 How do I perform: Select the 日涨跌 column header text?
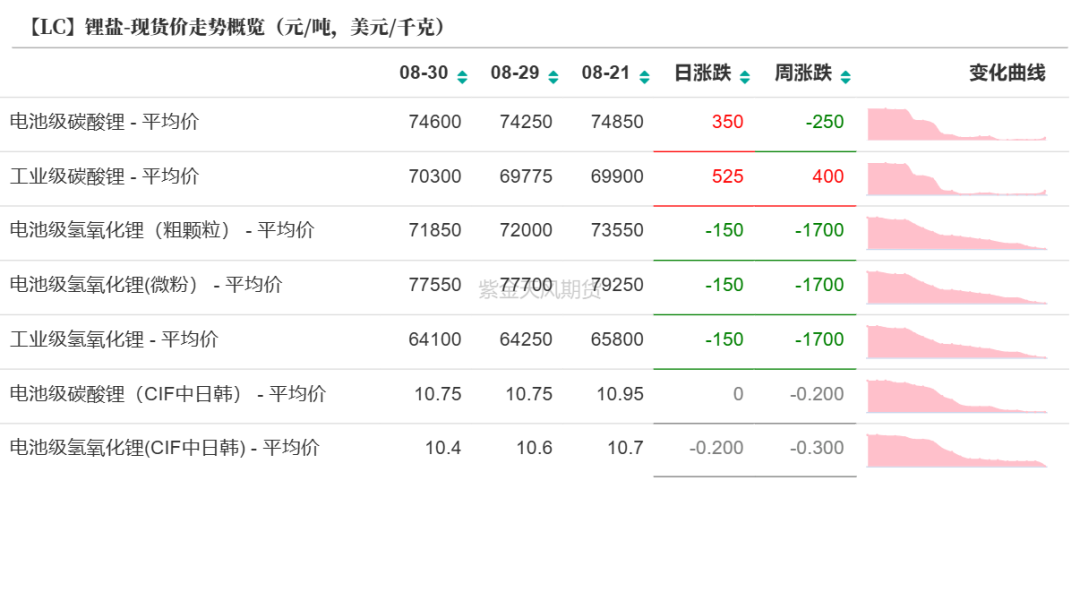point(703,73)
